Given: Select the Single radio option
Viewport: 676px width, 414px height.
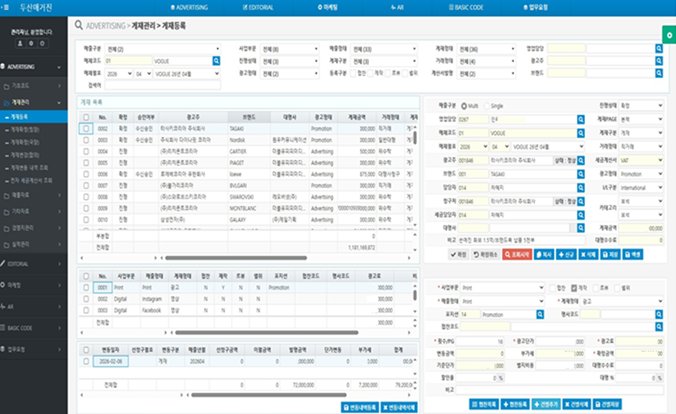Looking at the screenshot, I should tap(487, 106).
